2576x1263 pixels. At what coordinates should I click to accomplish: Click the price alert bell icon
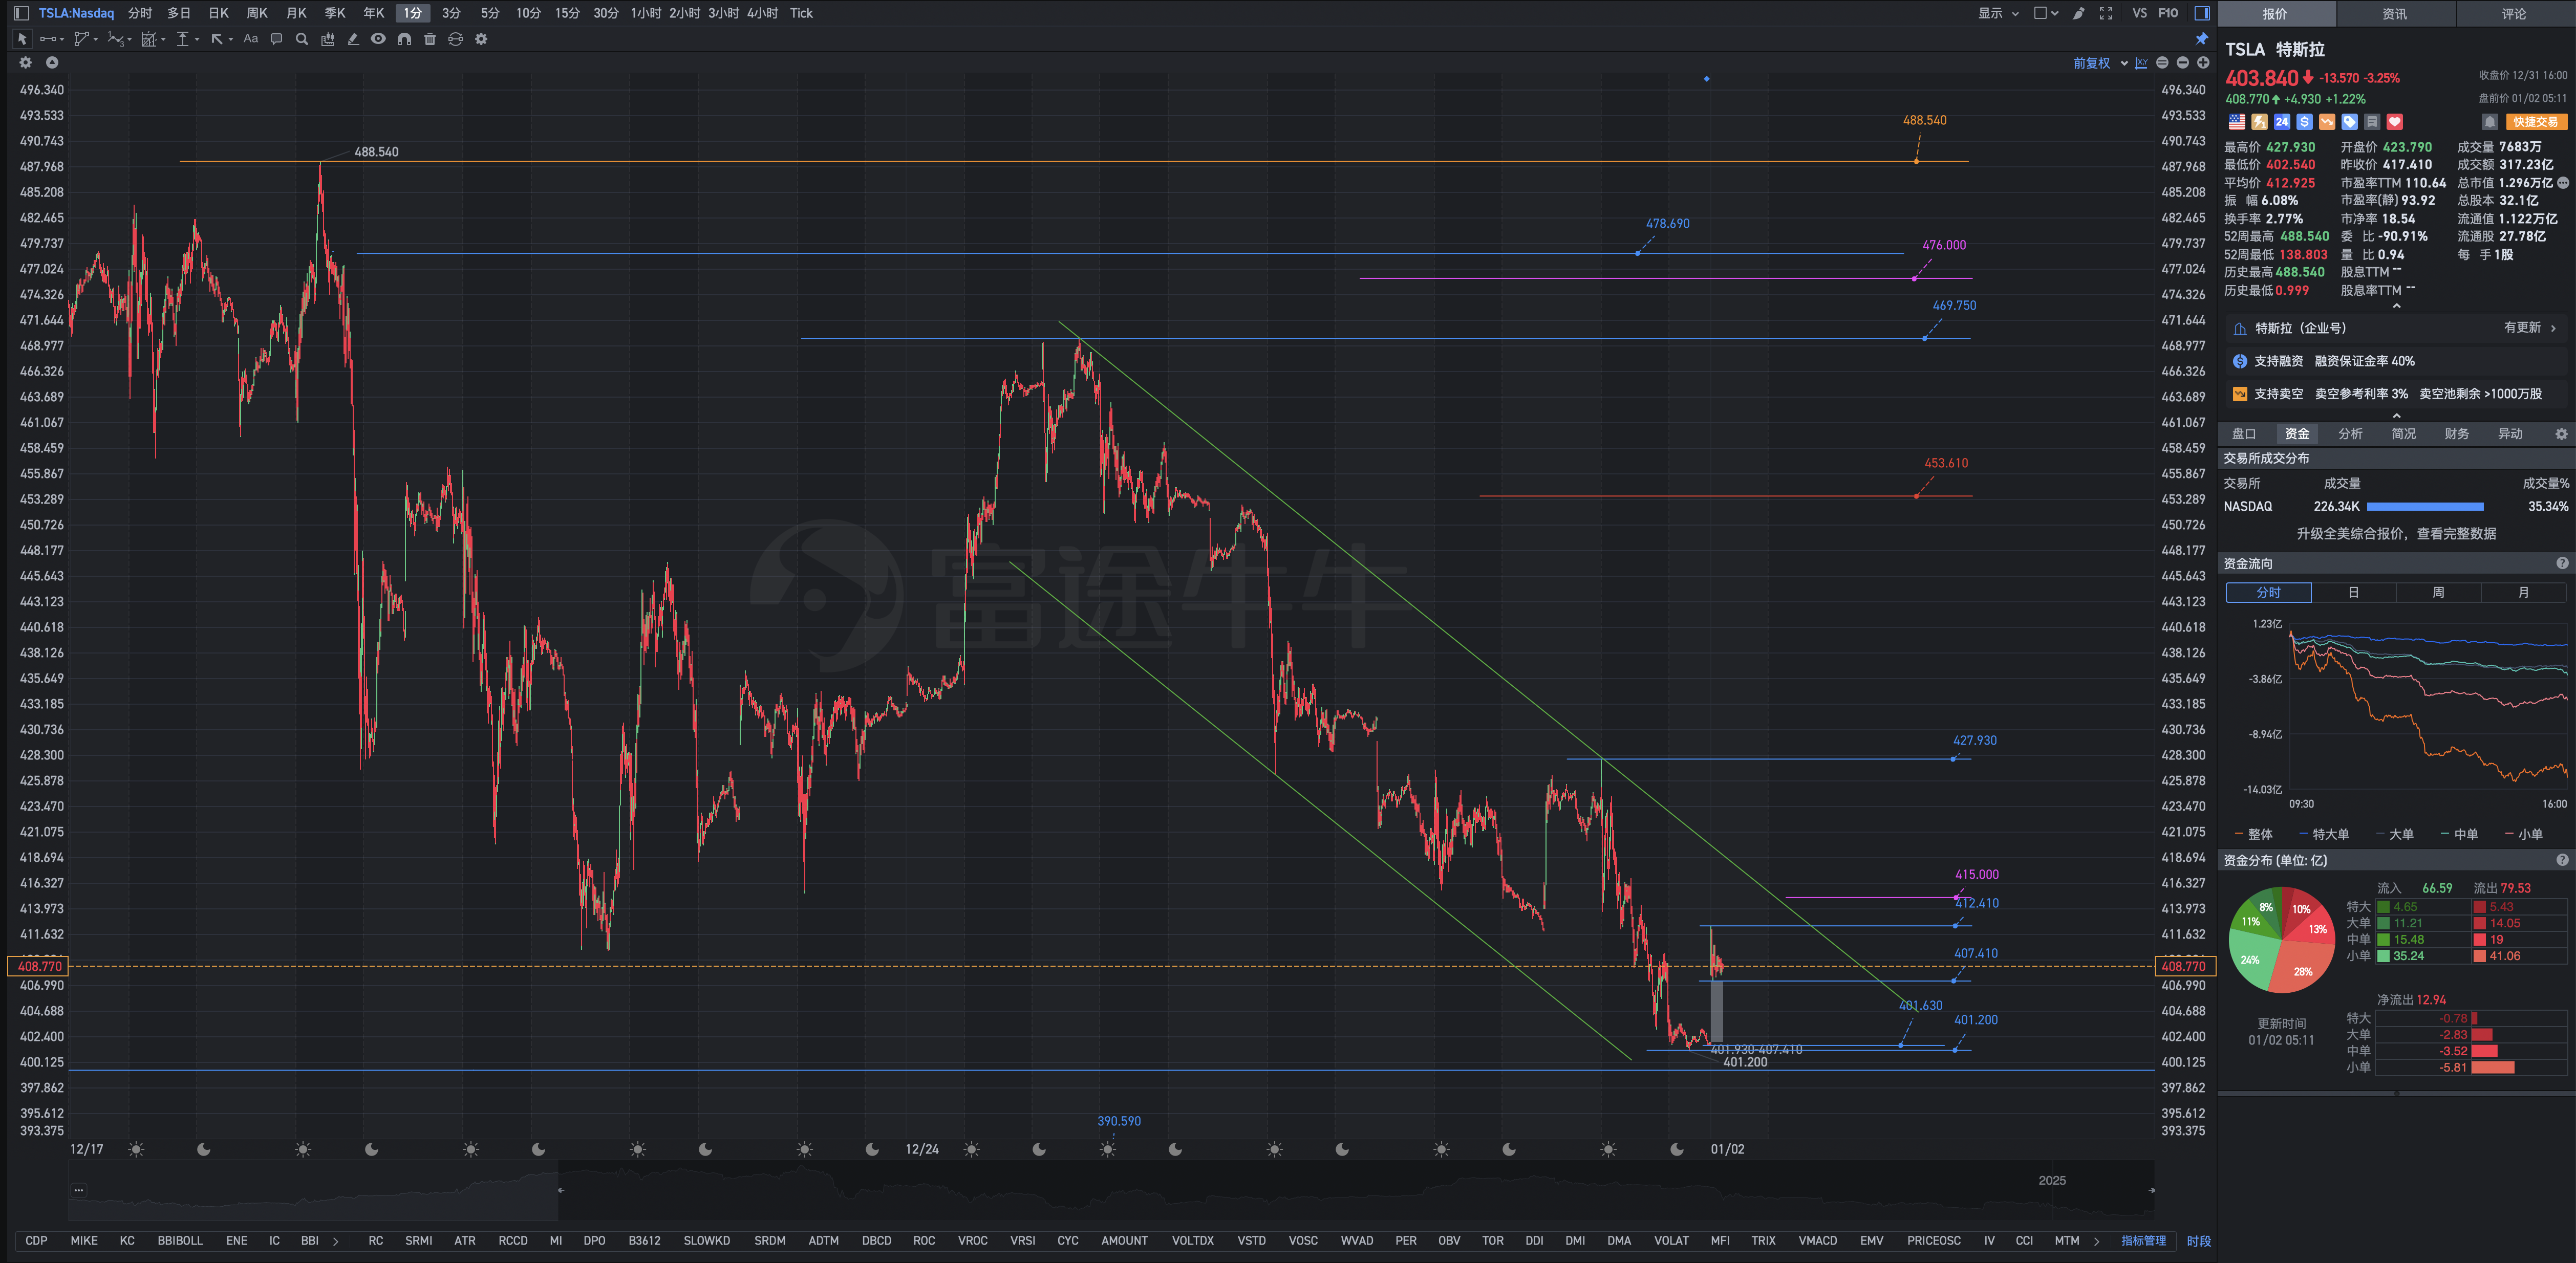(x=2490, y=122)
